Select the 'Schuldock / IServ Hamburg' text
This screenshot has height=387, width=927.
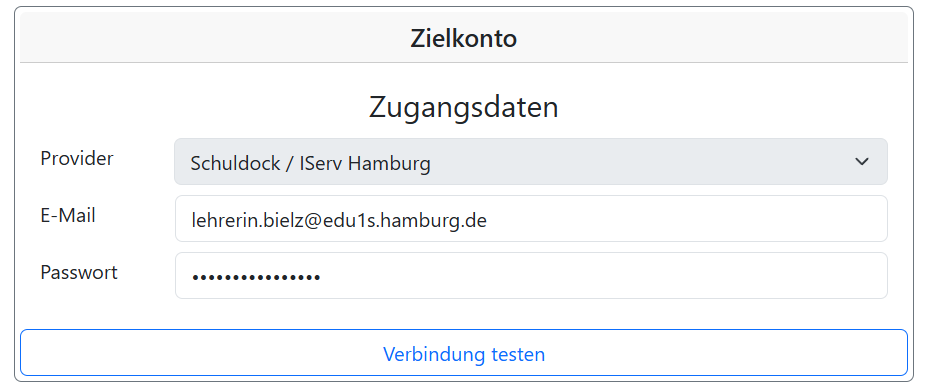tap(310, 163)
